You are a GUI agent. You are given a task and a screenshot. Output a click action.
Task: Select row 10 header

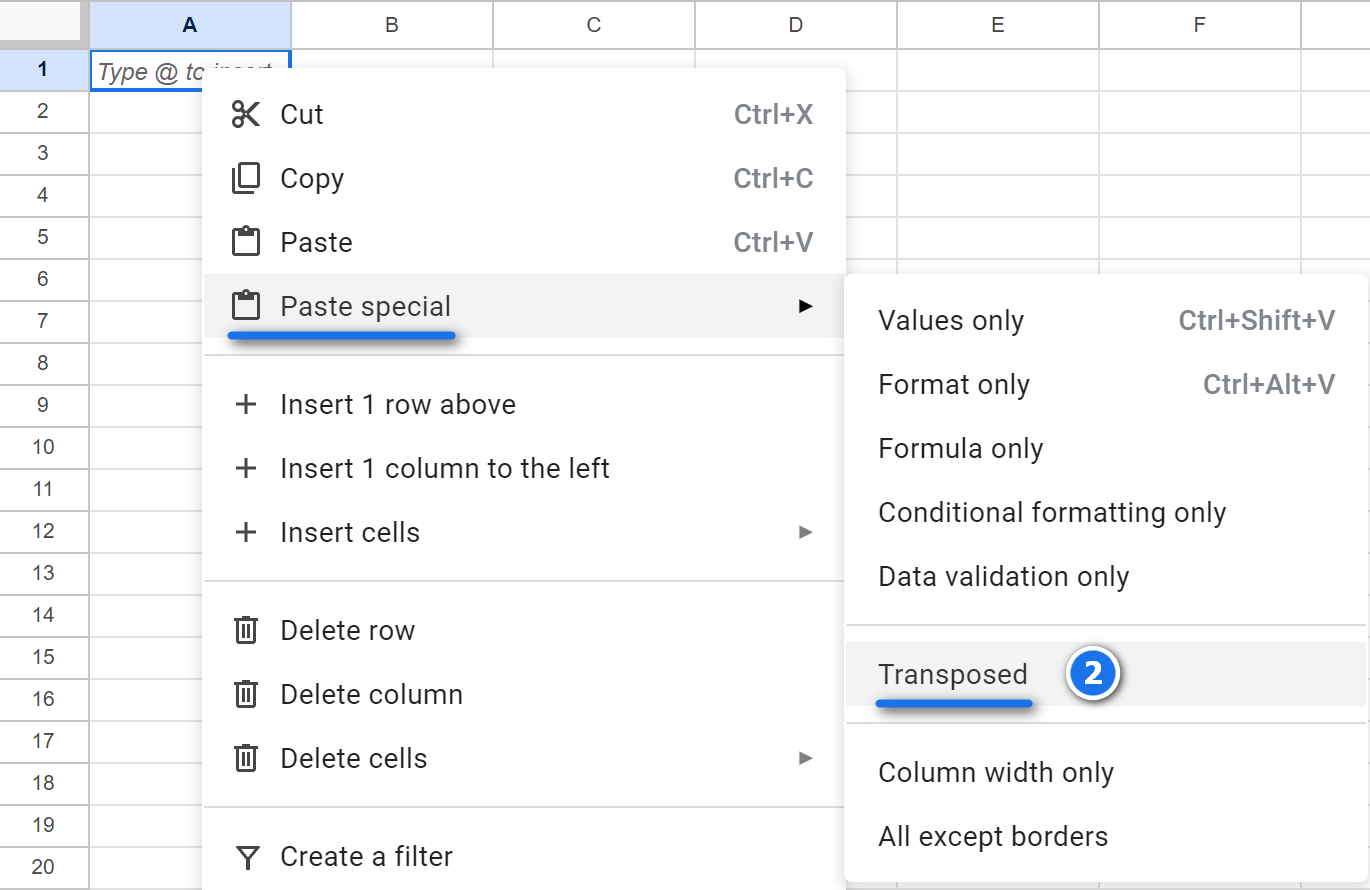[x=44, y=447]
